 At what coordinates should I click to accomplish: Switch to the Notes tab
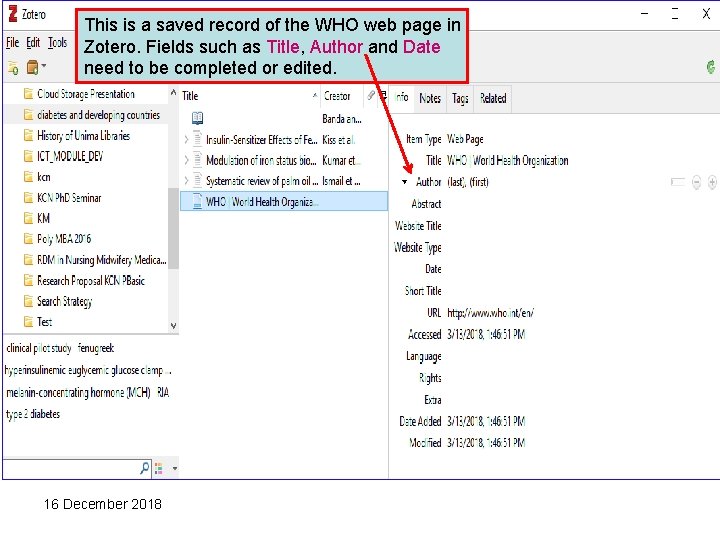430,98
